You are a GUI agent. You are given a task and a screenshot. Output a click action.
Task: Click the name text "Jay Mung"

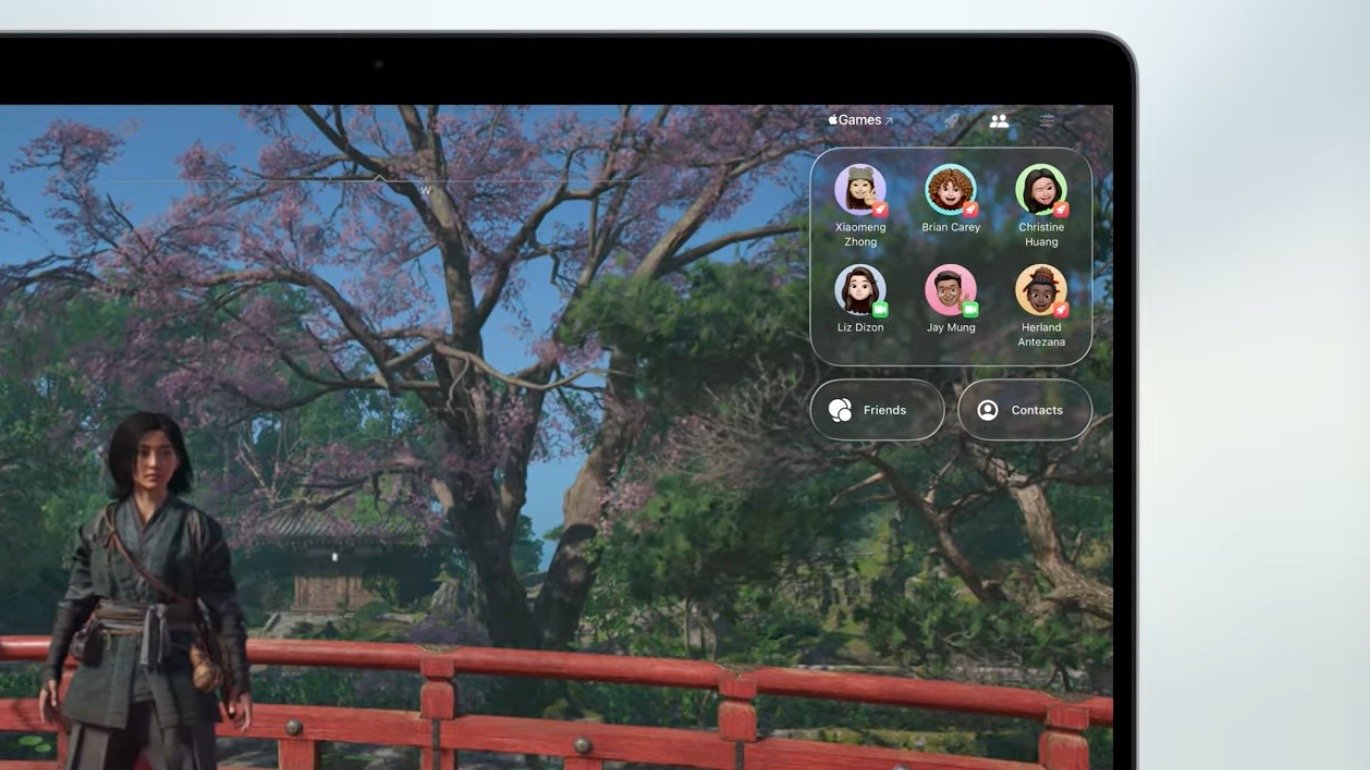tap(951, 328)
